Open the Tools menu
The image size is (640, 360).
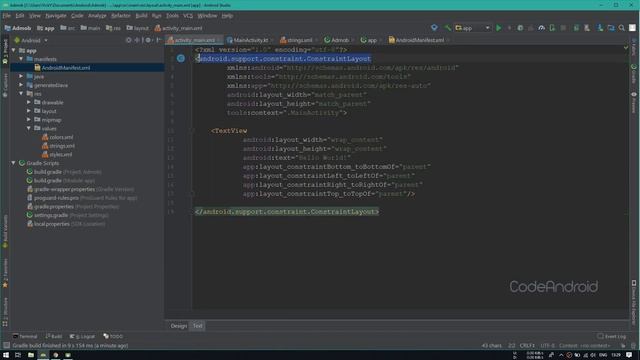(172, 16)
